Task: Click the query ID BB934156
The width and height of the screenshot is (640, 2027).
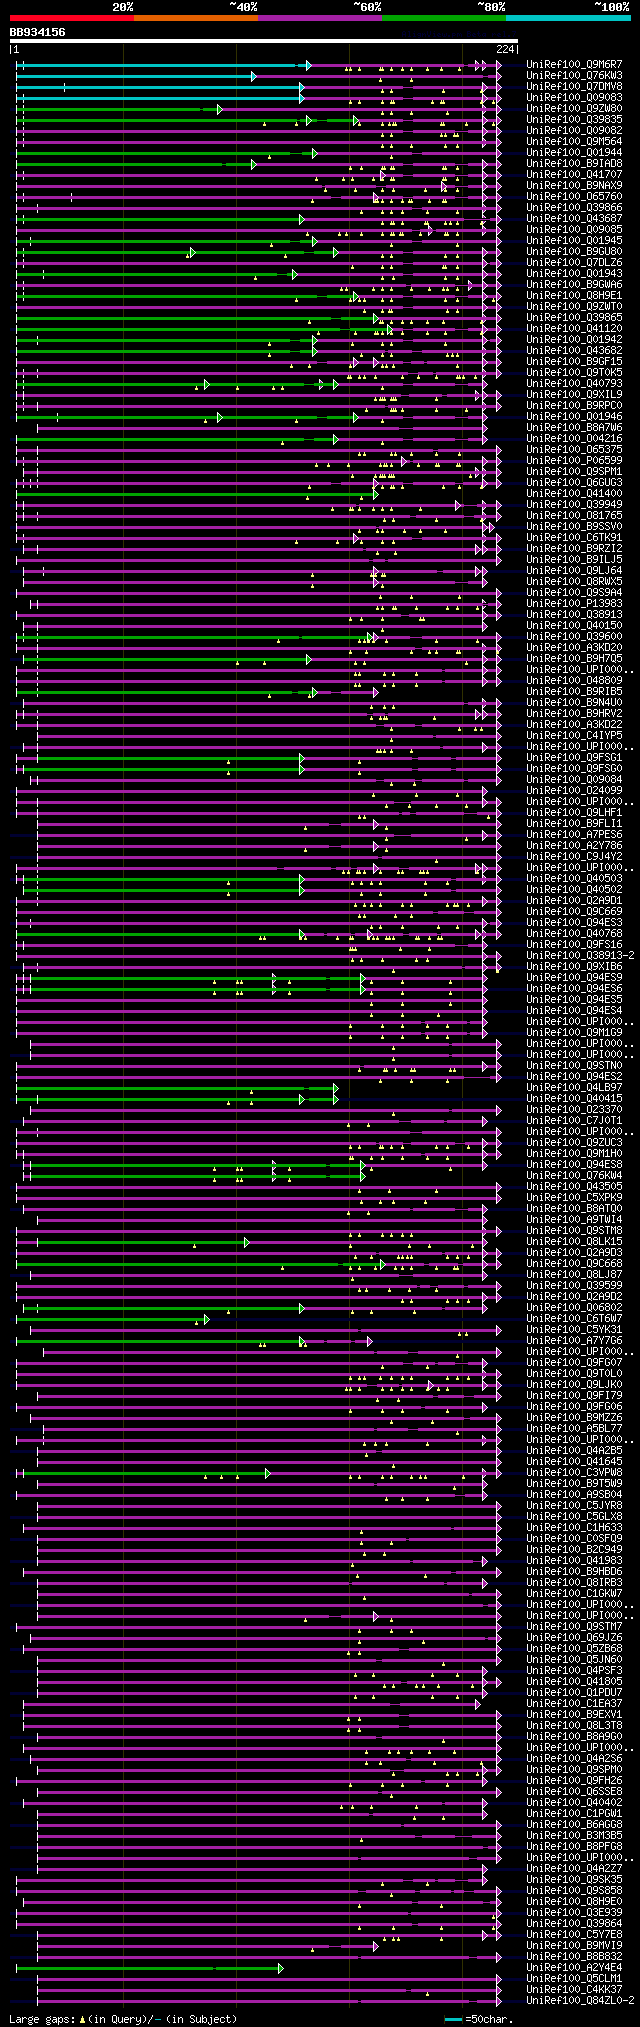Action: (x=38, y=32)
